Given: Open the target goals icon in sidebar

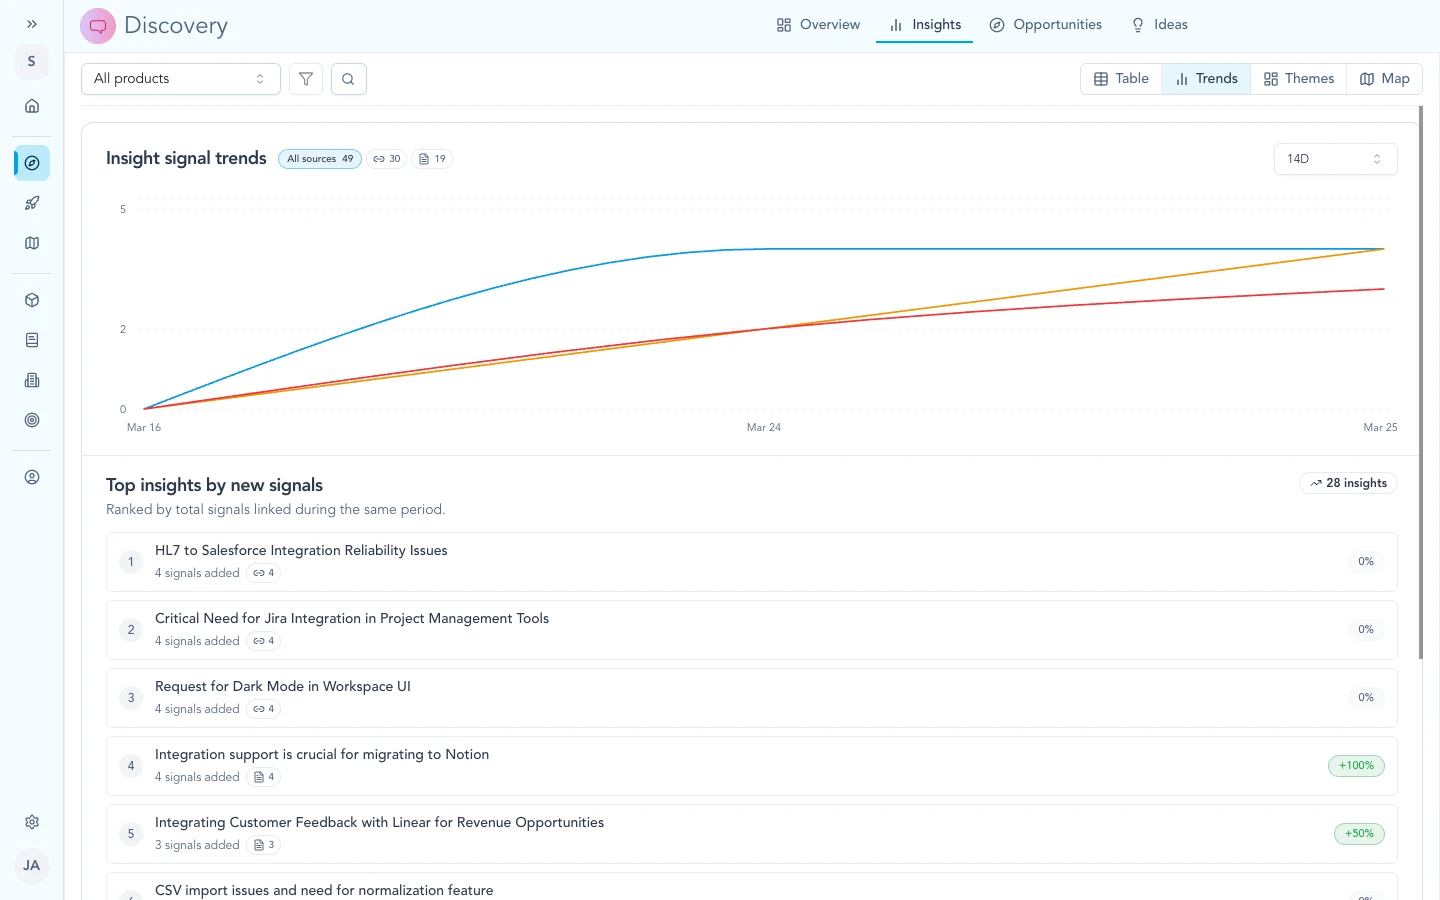Looking at the screenshot, I should (x=31, y=420).
